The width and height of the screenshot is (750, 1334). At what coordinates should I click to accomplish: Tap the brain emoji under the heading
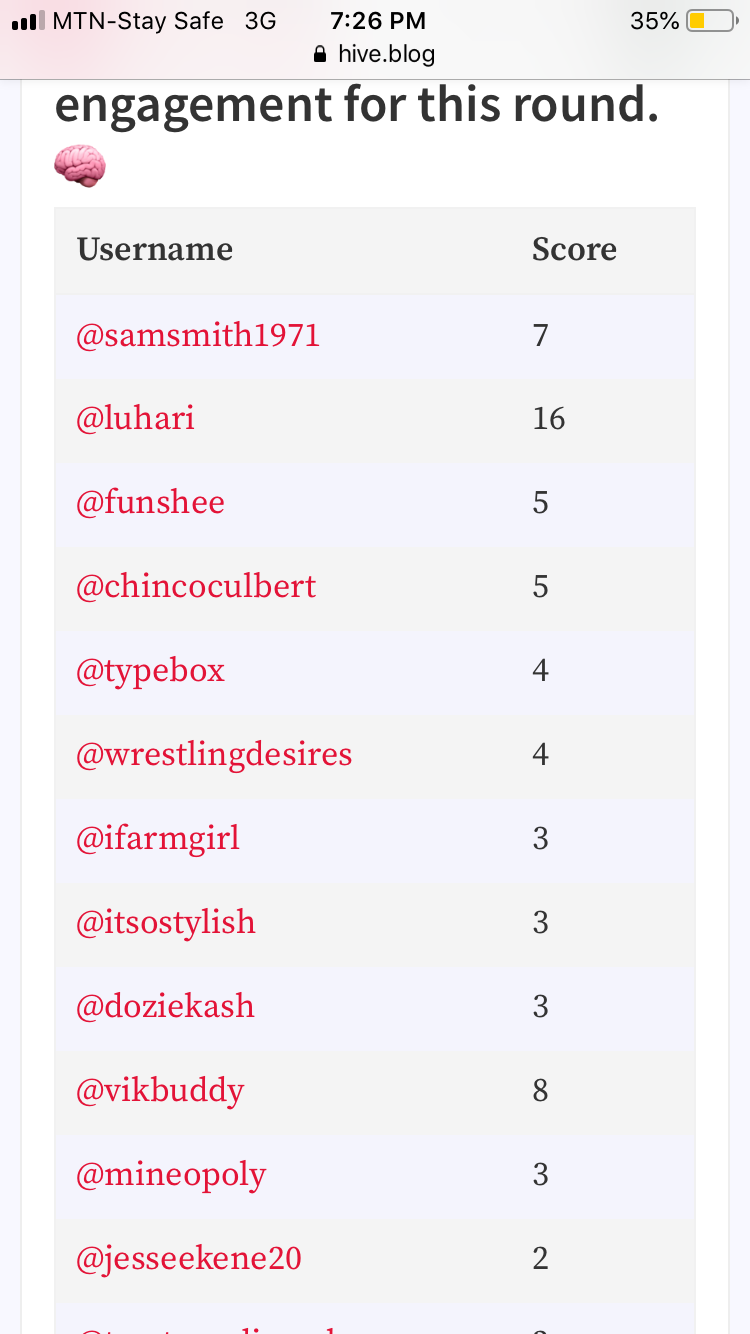[x=80, y=166]
